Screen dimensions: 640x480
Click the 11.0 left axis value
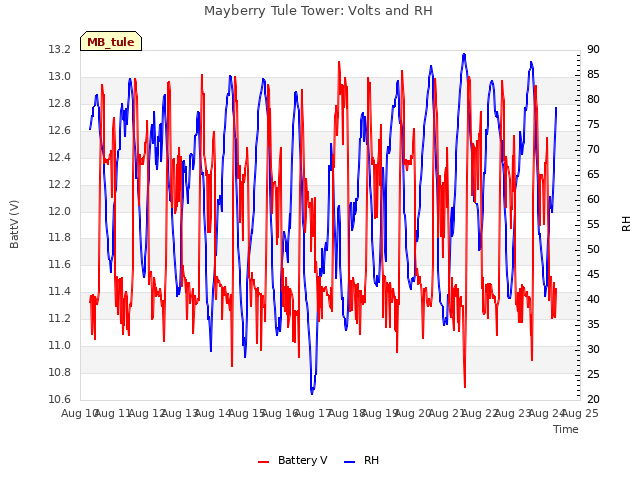[x=59, y=345]
